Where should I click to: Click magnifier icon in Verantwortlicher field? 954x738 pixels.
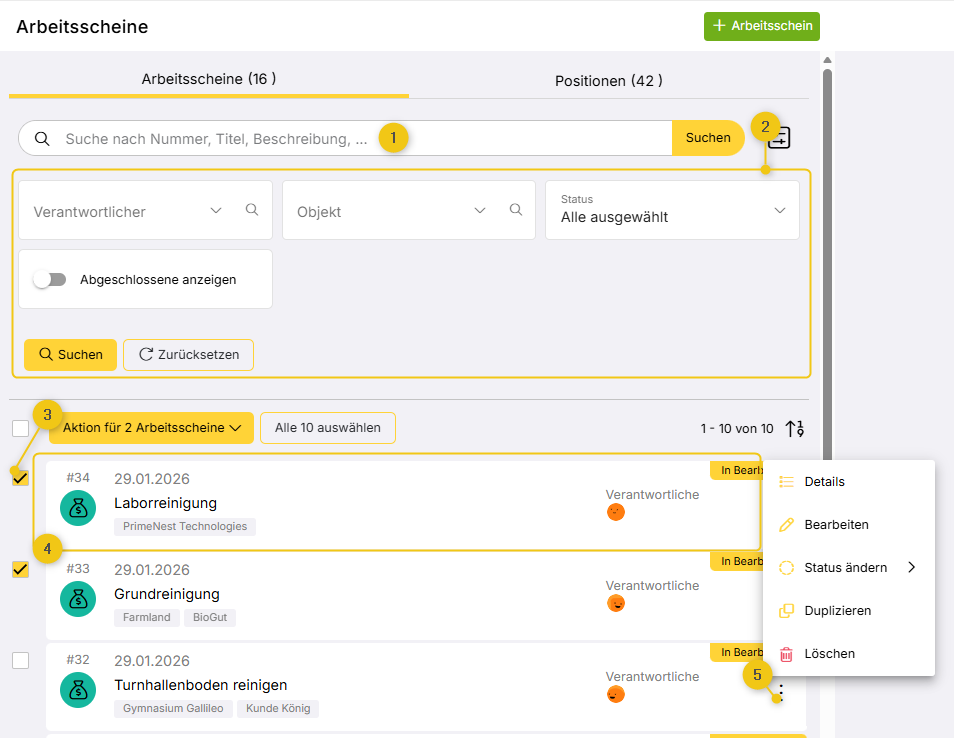(252, 210)
